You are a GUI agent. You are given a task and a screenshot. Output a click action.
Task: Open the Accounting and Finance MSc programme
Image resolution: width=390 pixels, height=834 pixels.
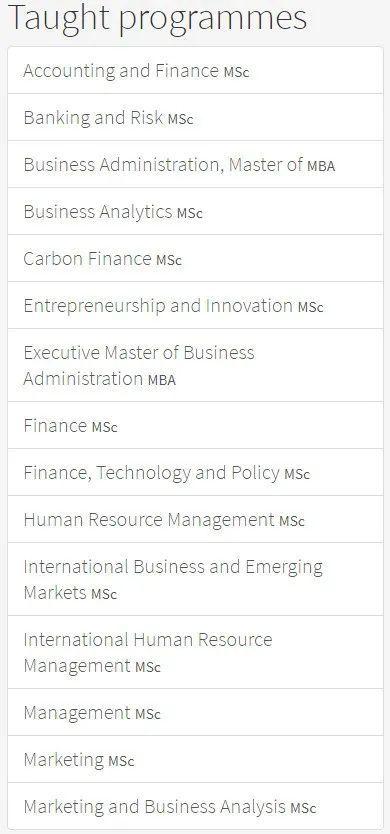click(x=195, y=70)
